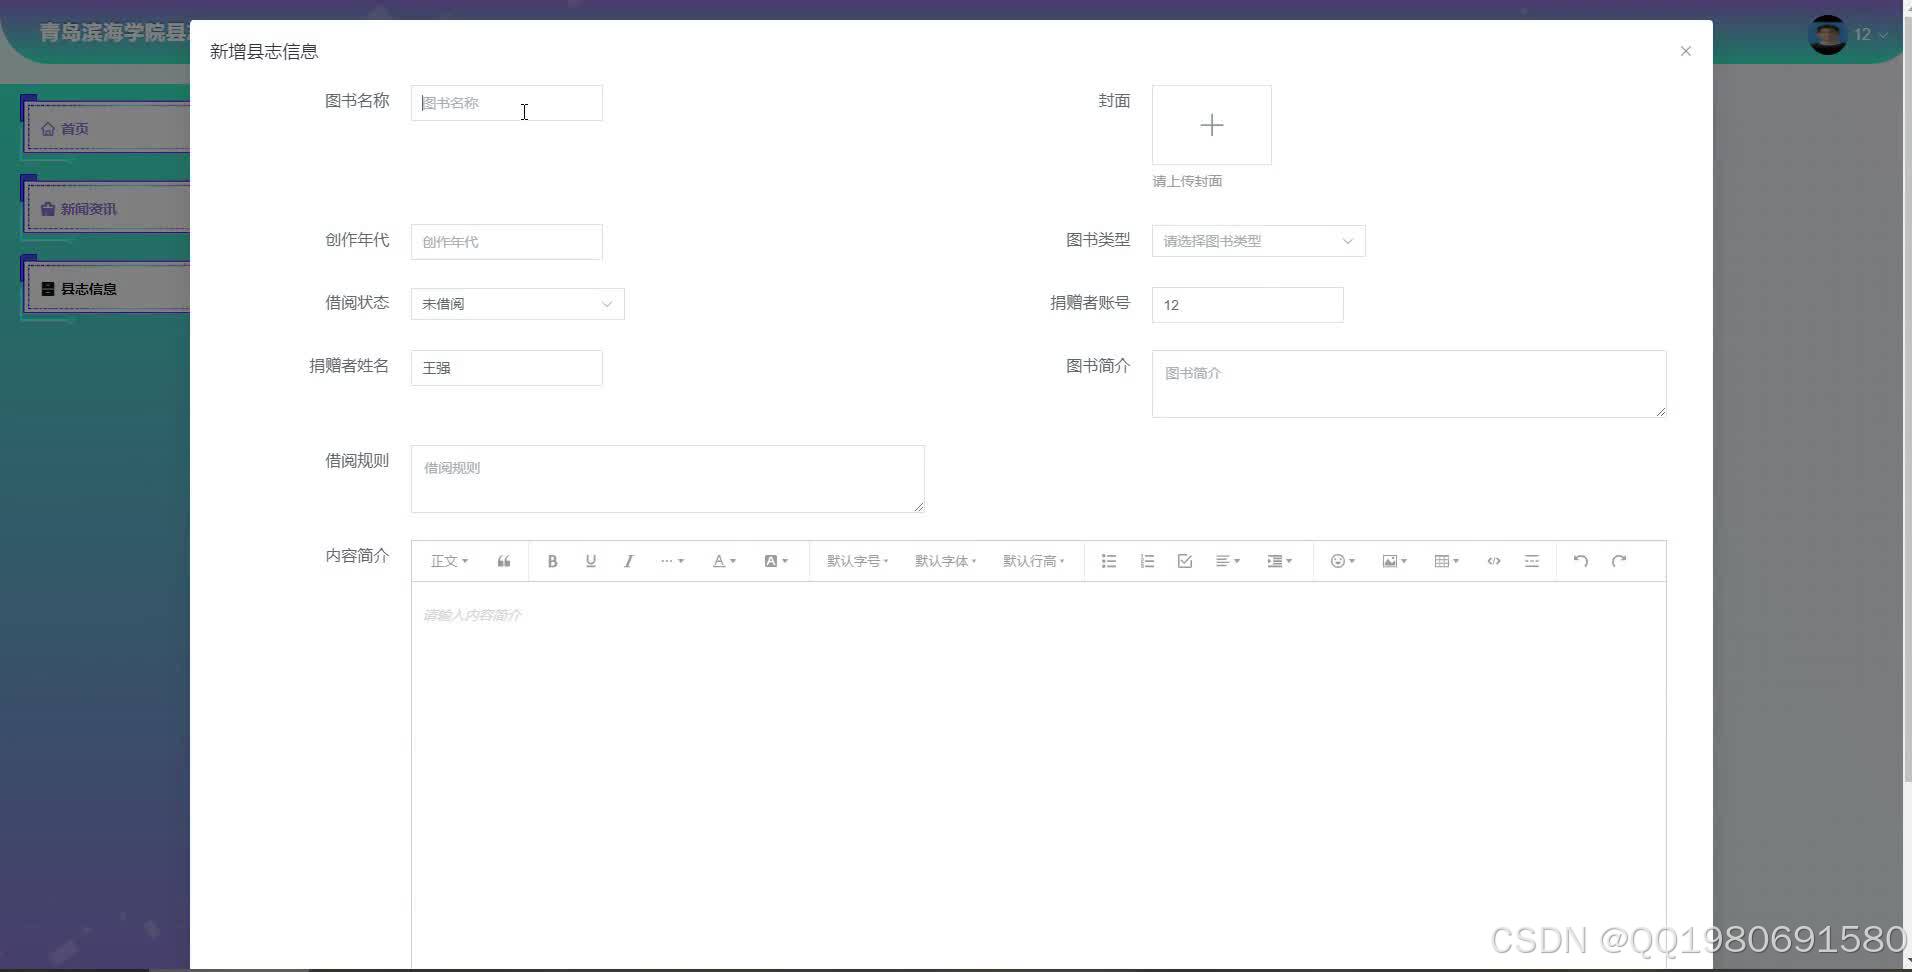Insert a task checklist item
Viewport: 1912px width, 972px height.
coord(1184,561)
